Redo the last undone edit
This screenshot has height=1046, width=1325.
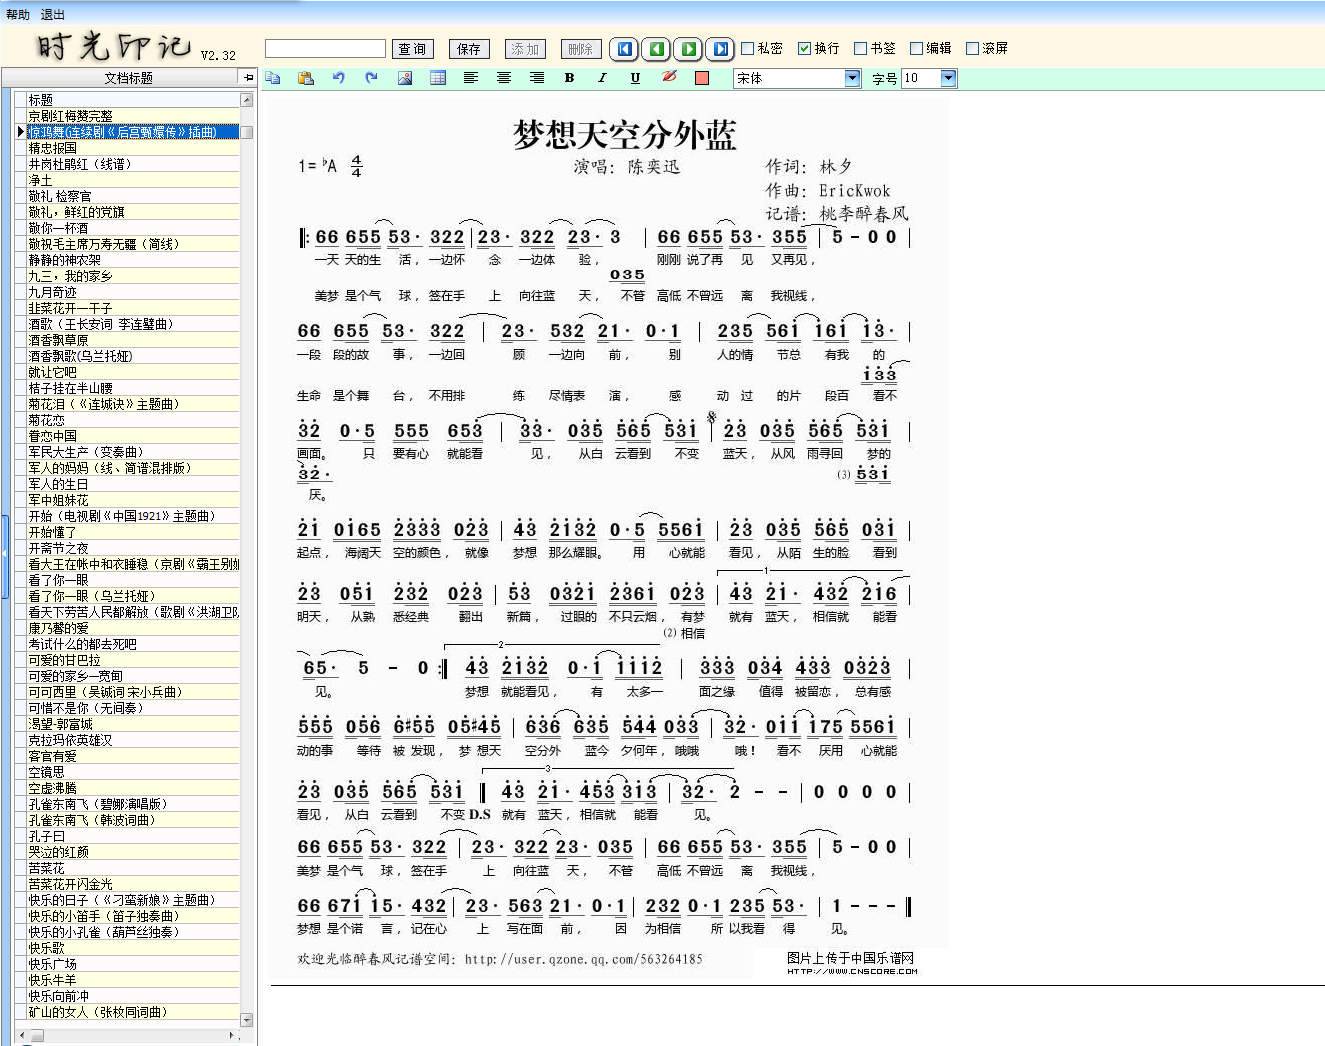coord(372,78)
